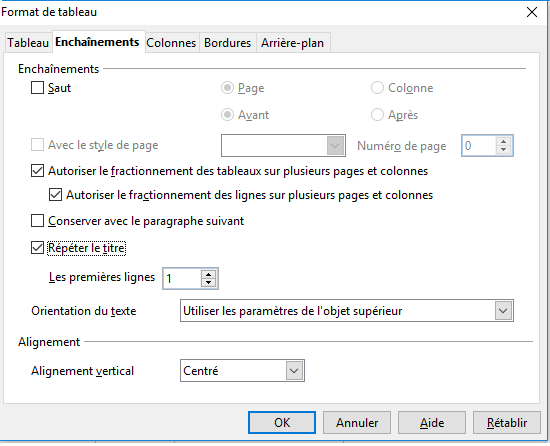The height and width of the screenshot is (446, 550).
Task: Reset settings using the Rétablir button
Action: tap(507, 423)
